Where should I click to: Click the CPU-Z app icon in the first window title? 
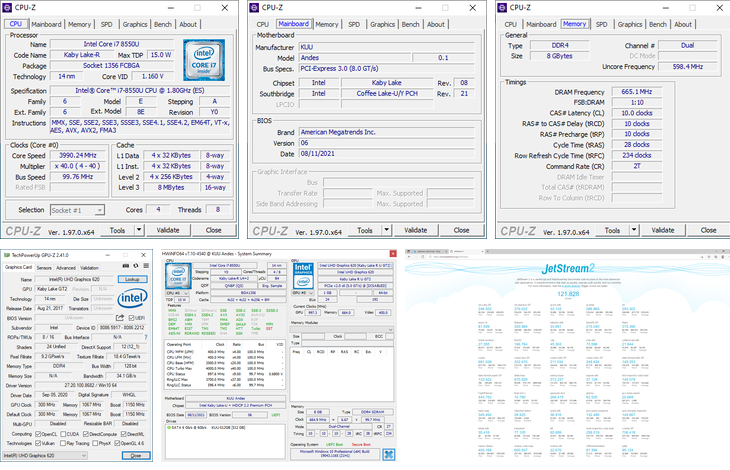(x=7, y=7)
